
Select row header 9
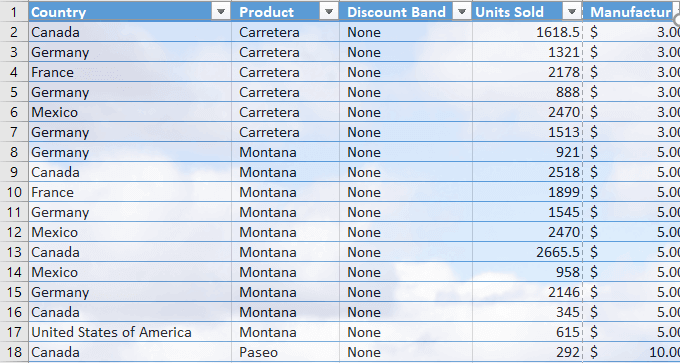(x=14, y=172)
